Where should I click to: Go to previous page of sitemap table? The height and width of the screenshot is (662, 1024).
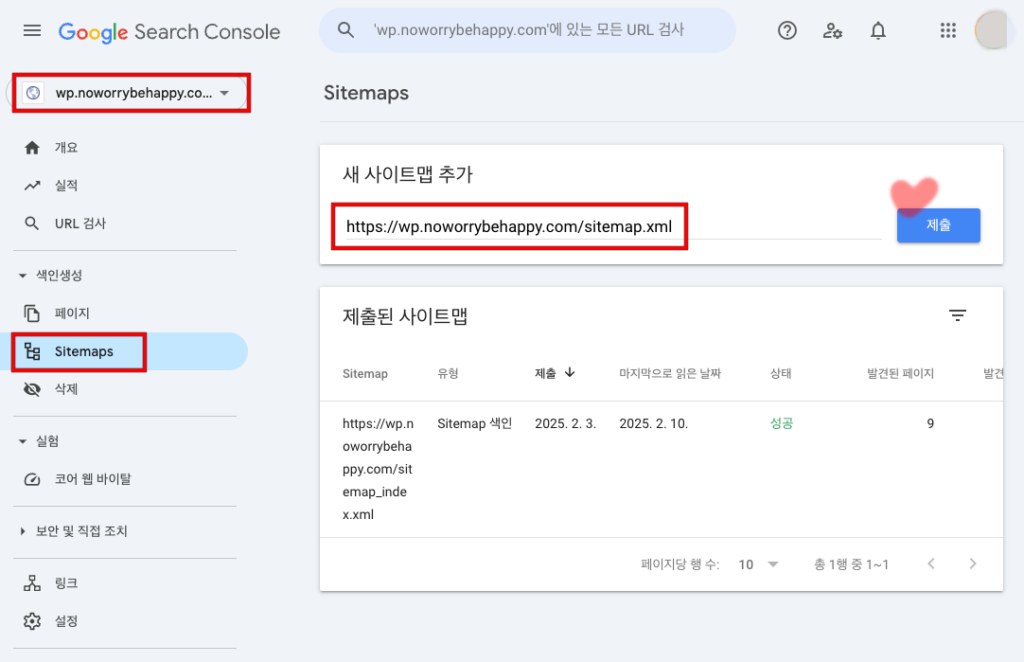[931, 563]
